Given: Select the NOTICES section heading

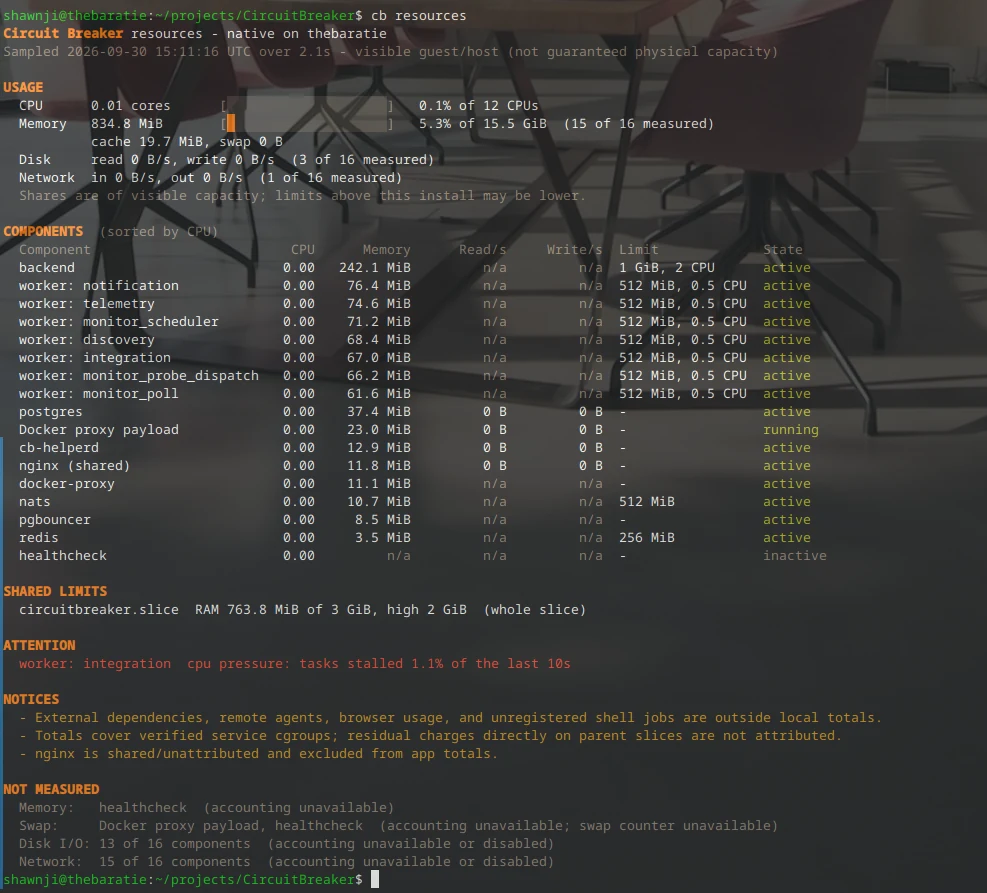Looking at the screenshot, I should coord(31,700).
